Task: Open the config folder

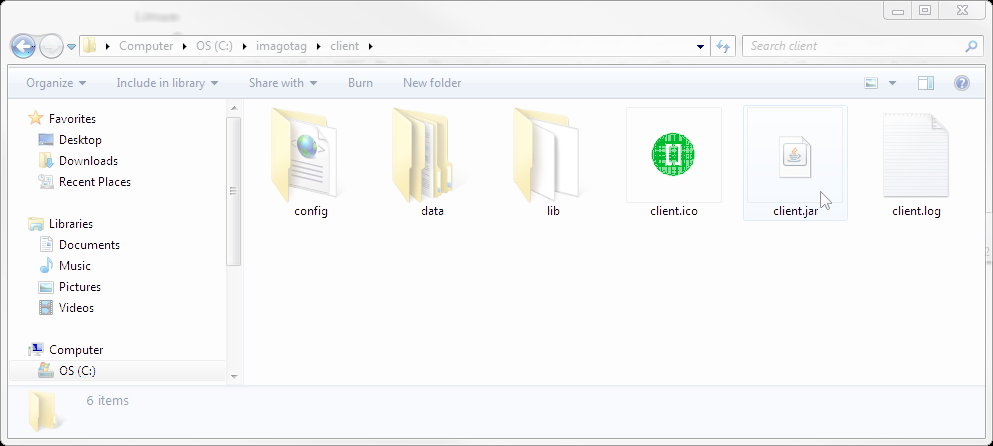Action: (310, 162)
